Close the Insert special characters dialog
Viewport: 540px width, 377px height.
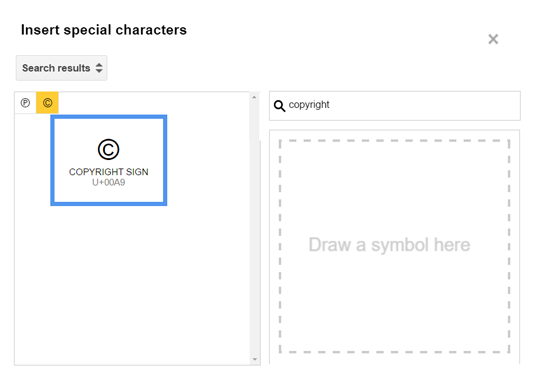click(493, 39)
